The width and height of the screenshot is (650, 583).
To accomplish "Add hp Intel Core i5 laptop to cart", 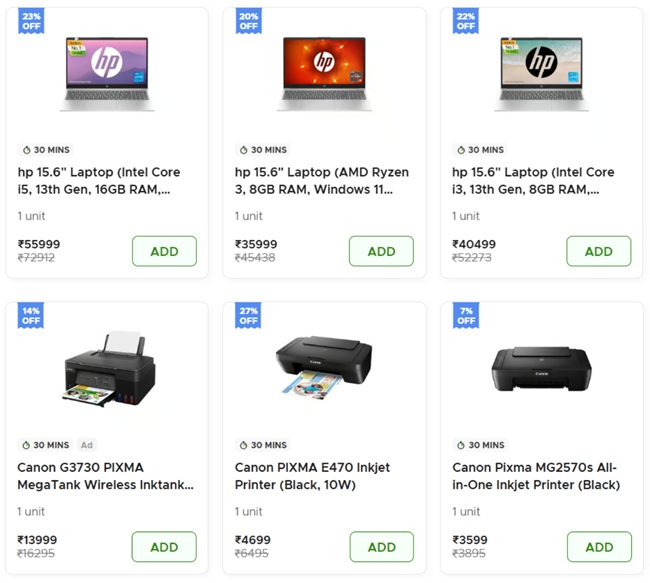I will pyautogui.click(x=164, y=251).
